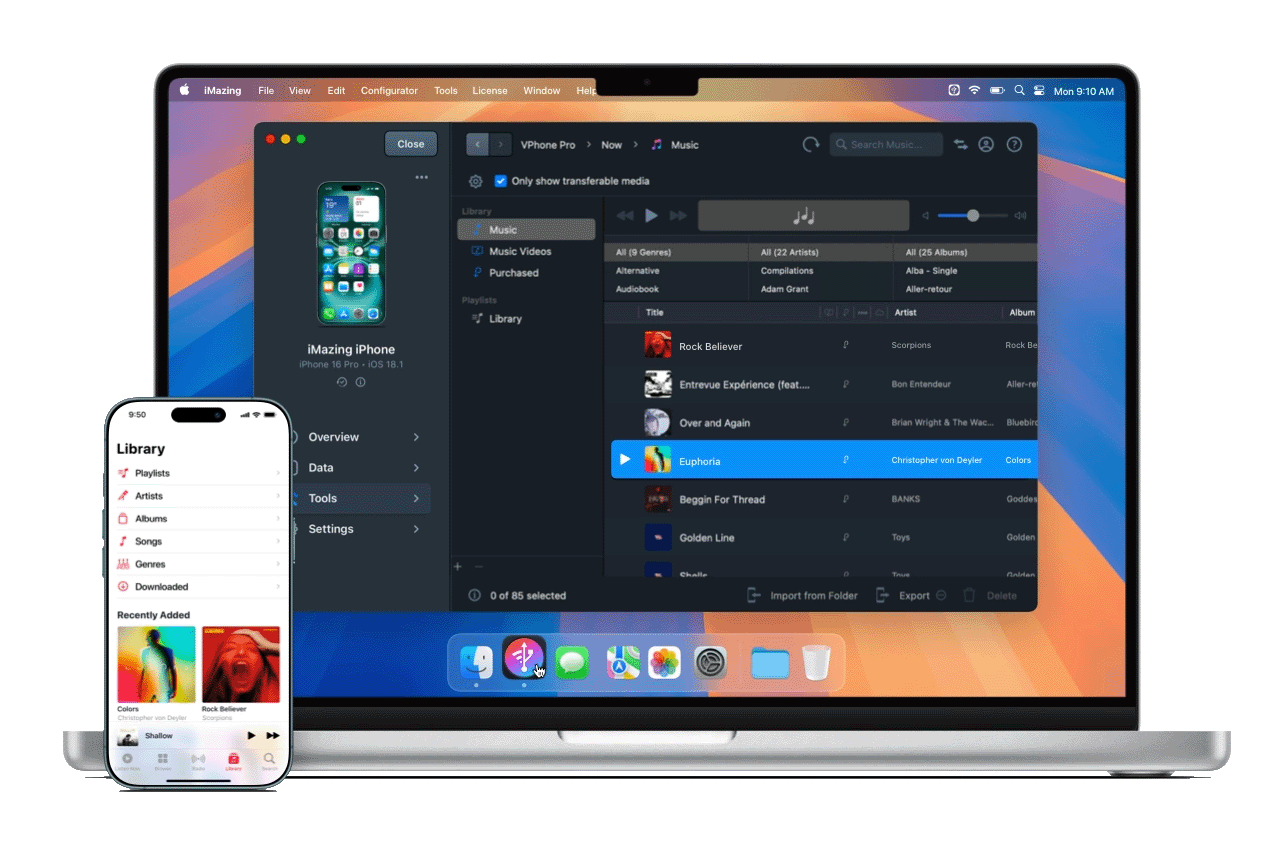
Task: Open Photos from the Dock
Action: (x=665, y=662)
